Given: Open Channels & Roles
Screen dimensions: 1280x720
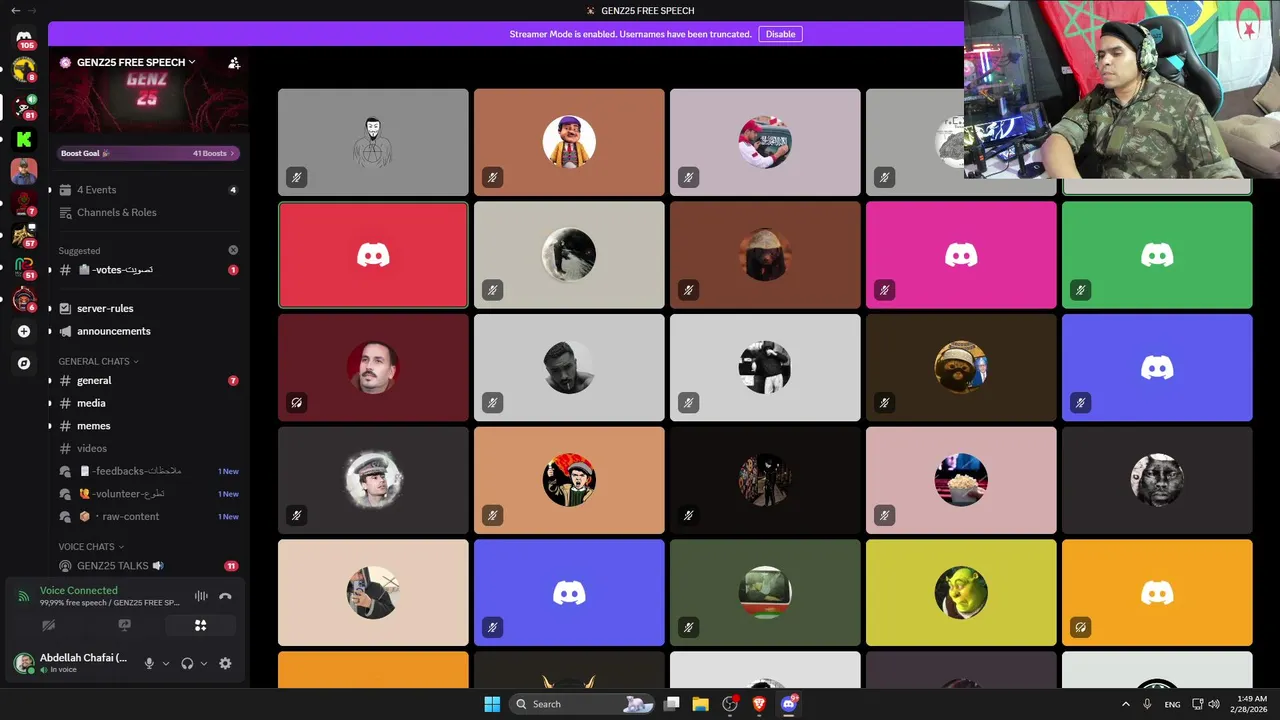Looking at the screenshot, I should pos(148,212).
